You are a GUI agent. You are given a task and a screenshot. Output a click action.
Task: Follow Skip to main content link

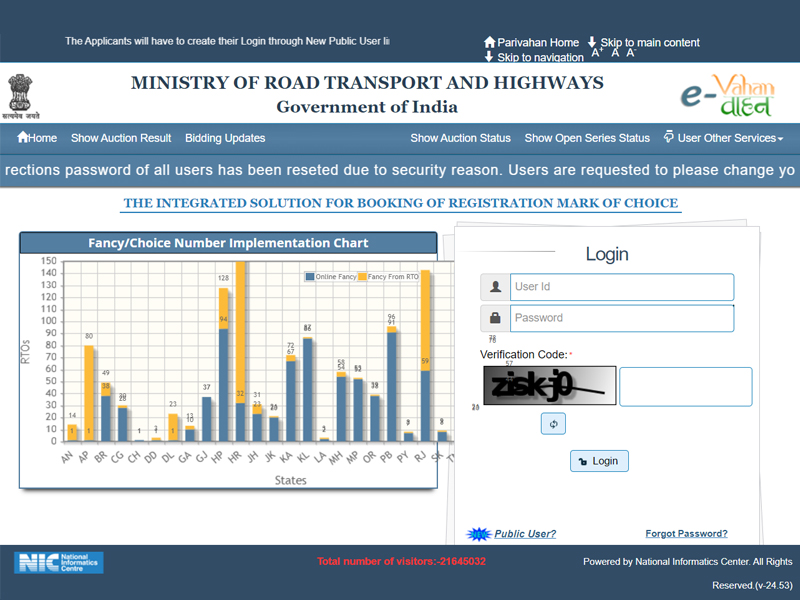pyautogui.click(x=644, y=42)
